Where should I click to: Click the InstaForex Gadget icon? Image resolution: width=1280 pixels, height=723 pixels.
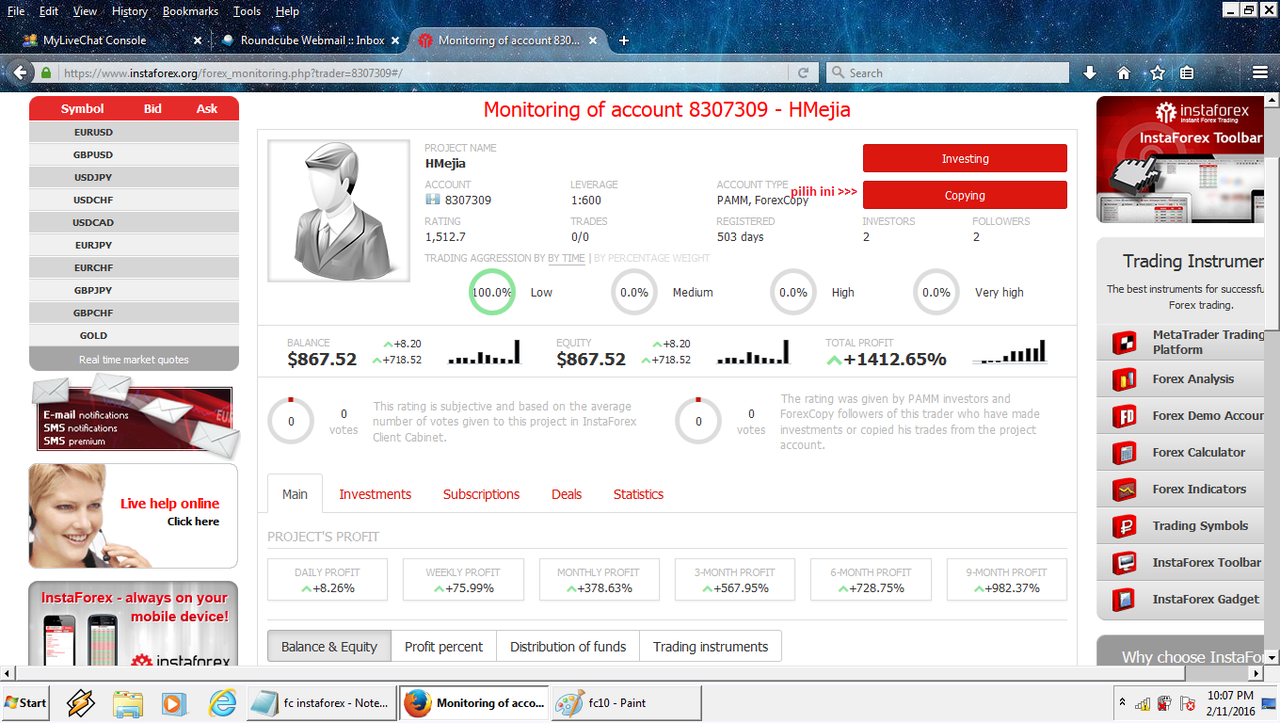click(x=1124, y=599)
